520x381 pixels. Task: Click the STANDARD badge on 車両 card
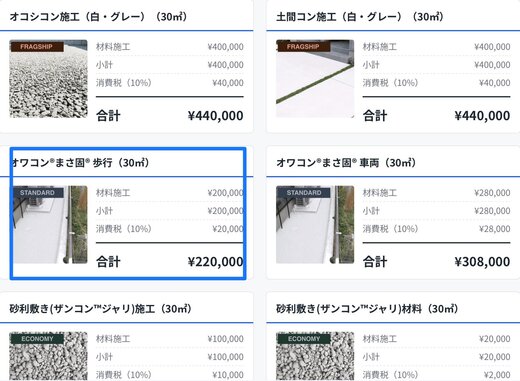point(304,193)
